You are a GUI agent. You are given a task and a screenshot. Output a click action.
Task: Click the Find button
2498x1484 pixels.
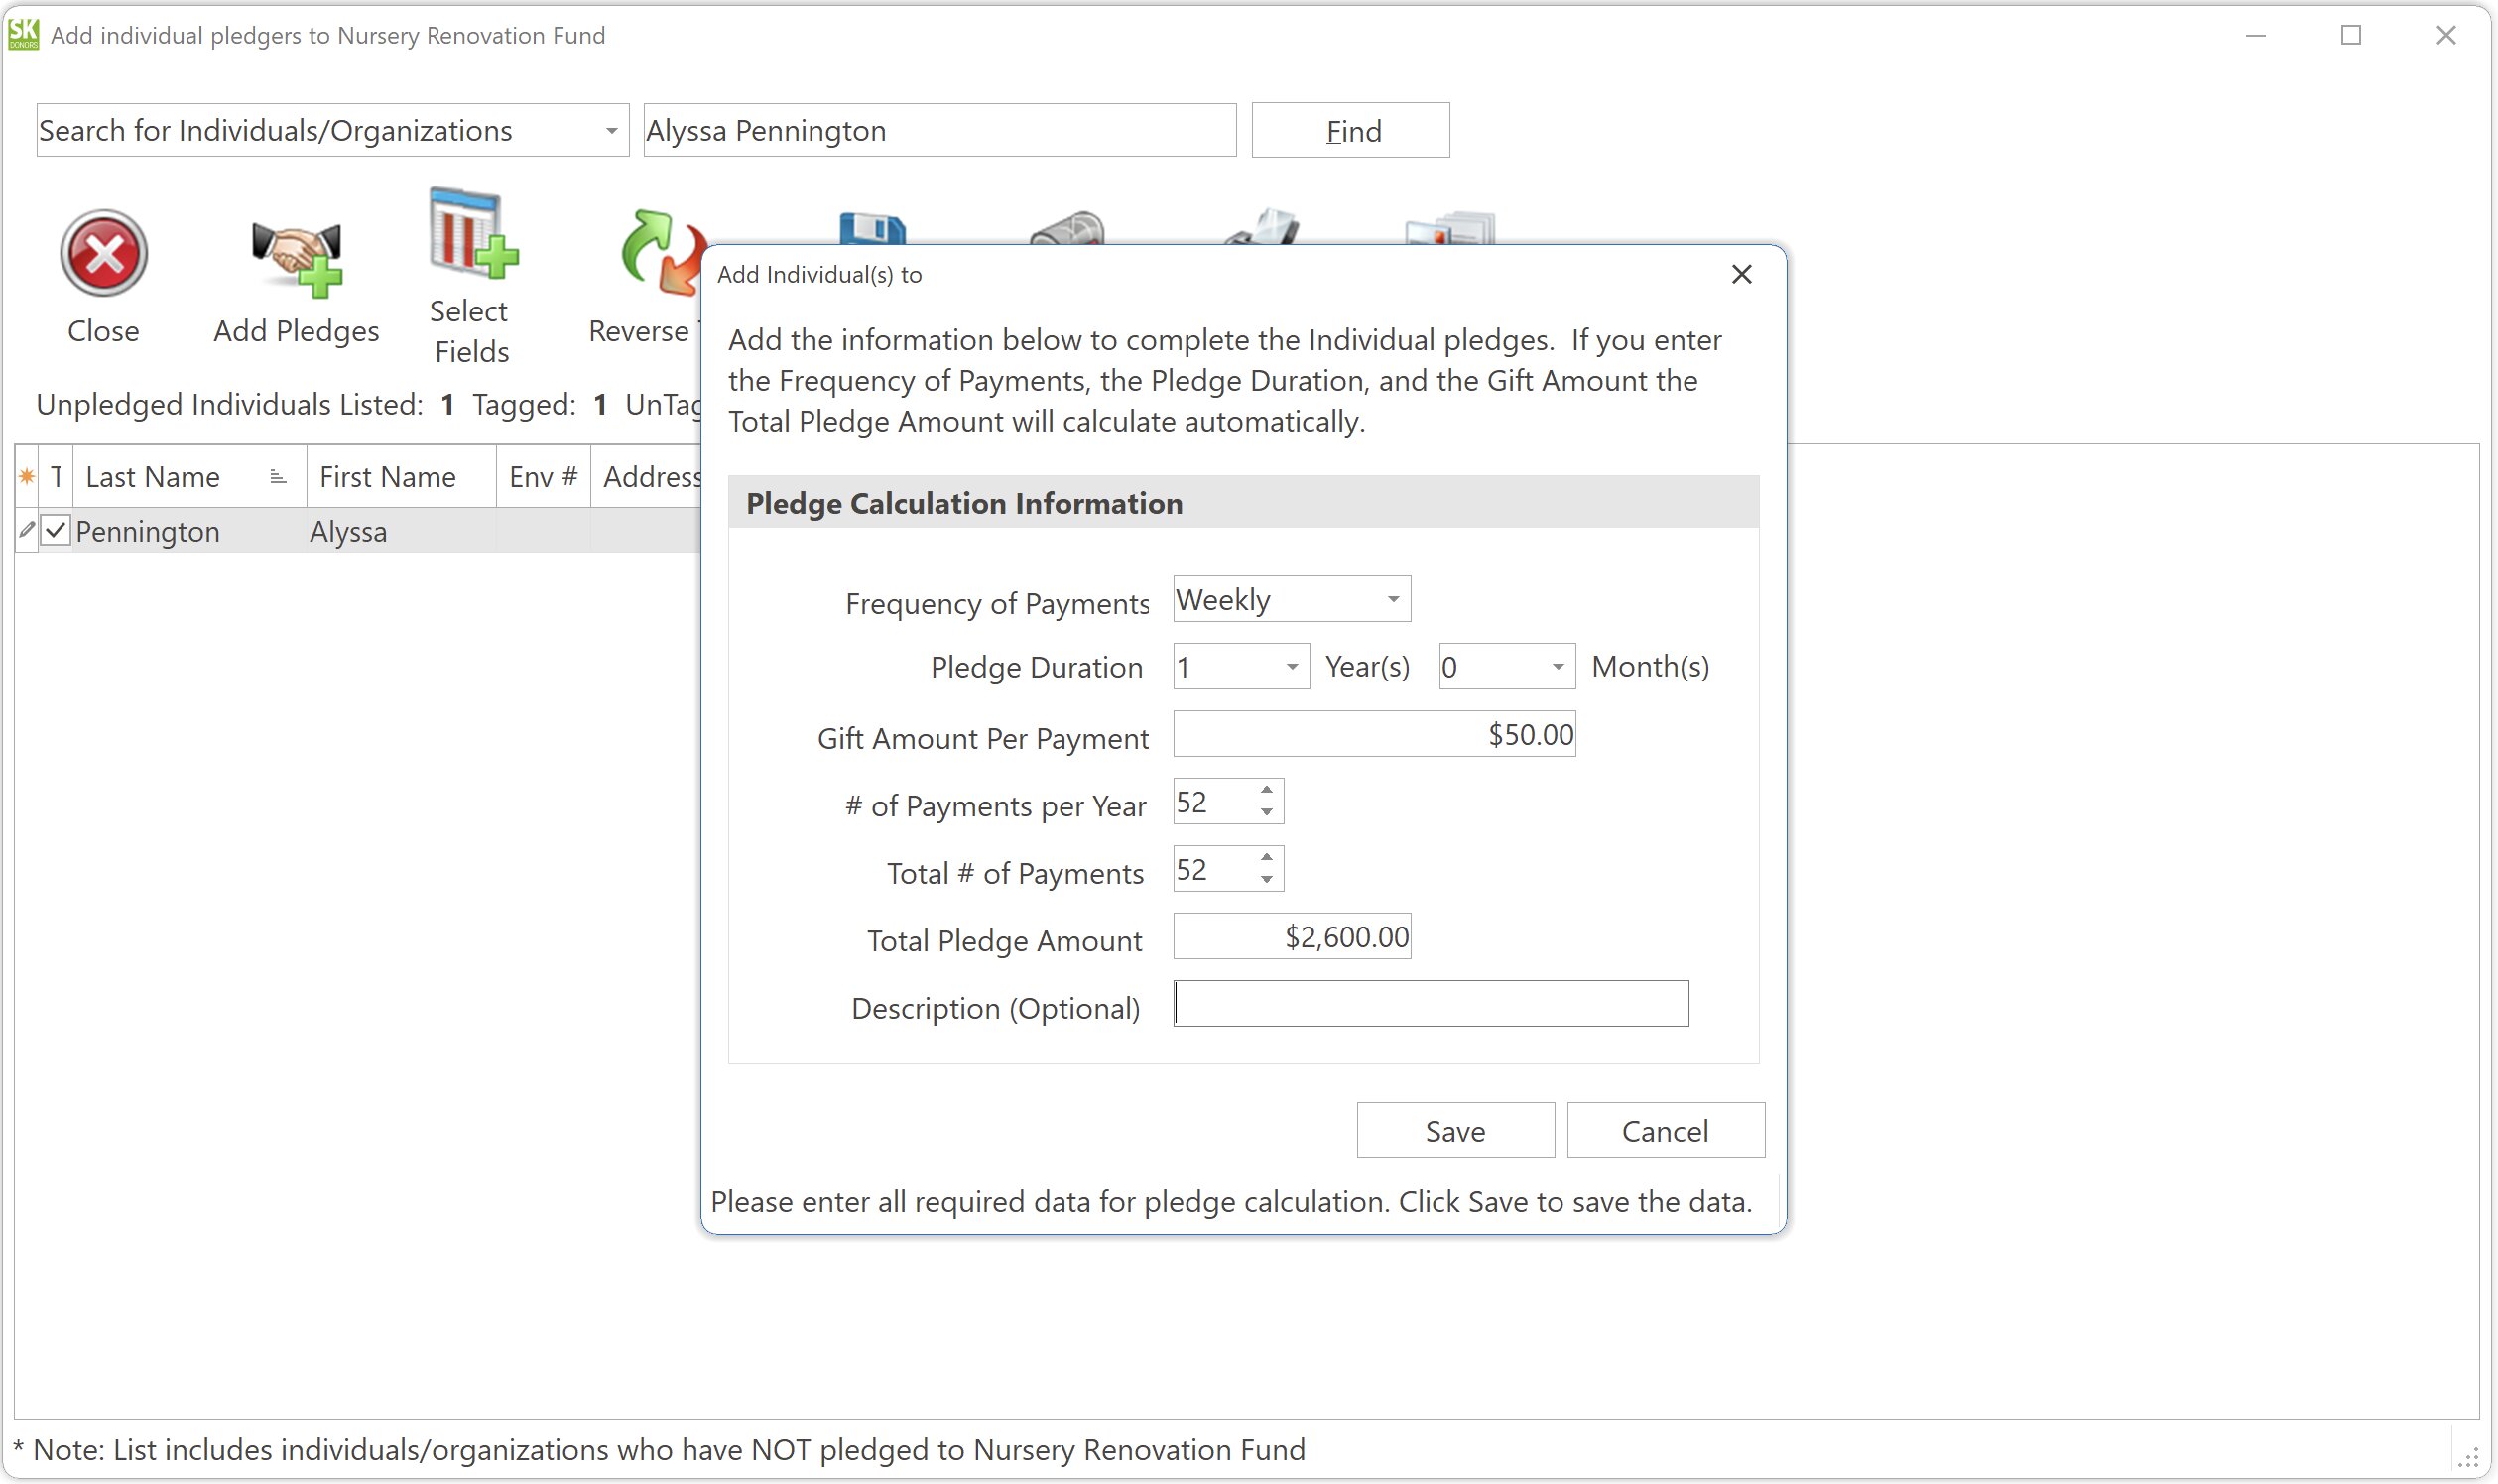[x=1350, y=130]
